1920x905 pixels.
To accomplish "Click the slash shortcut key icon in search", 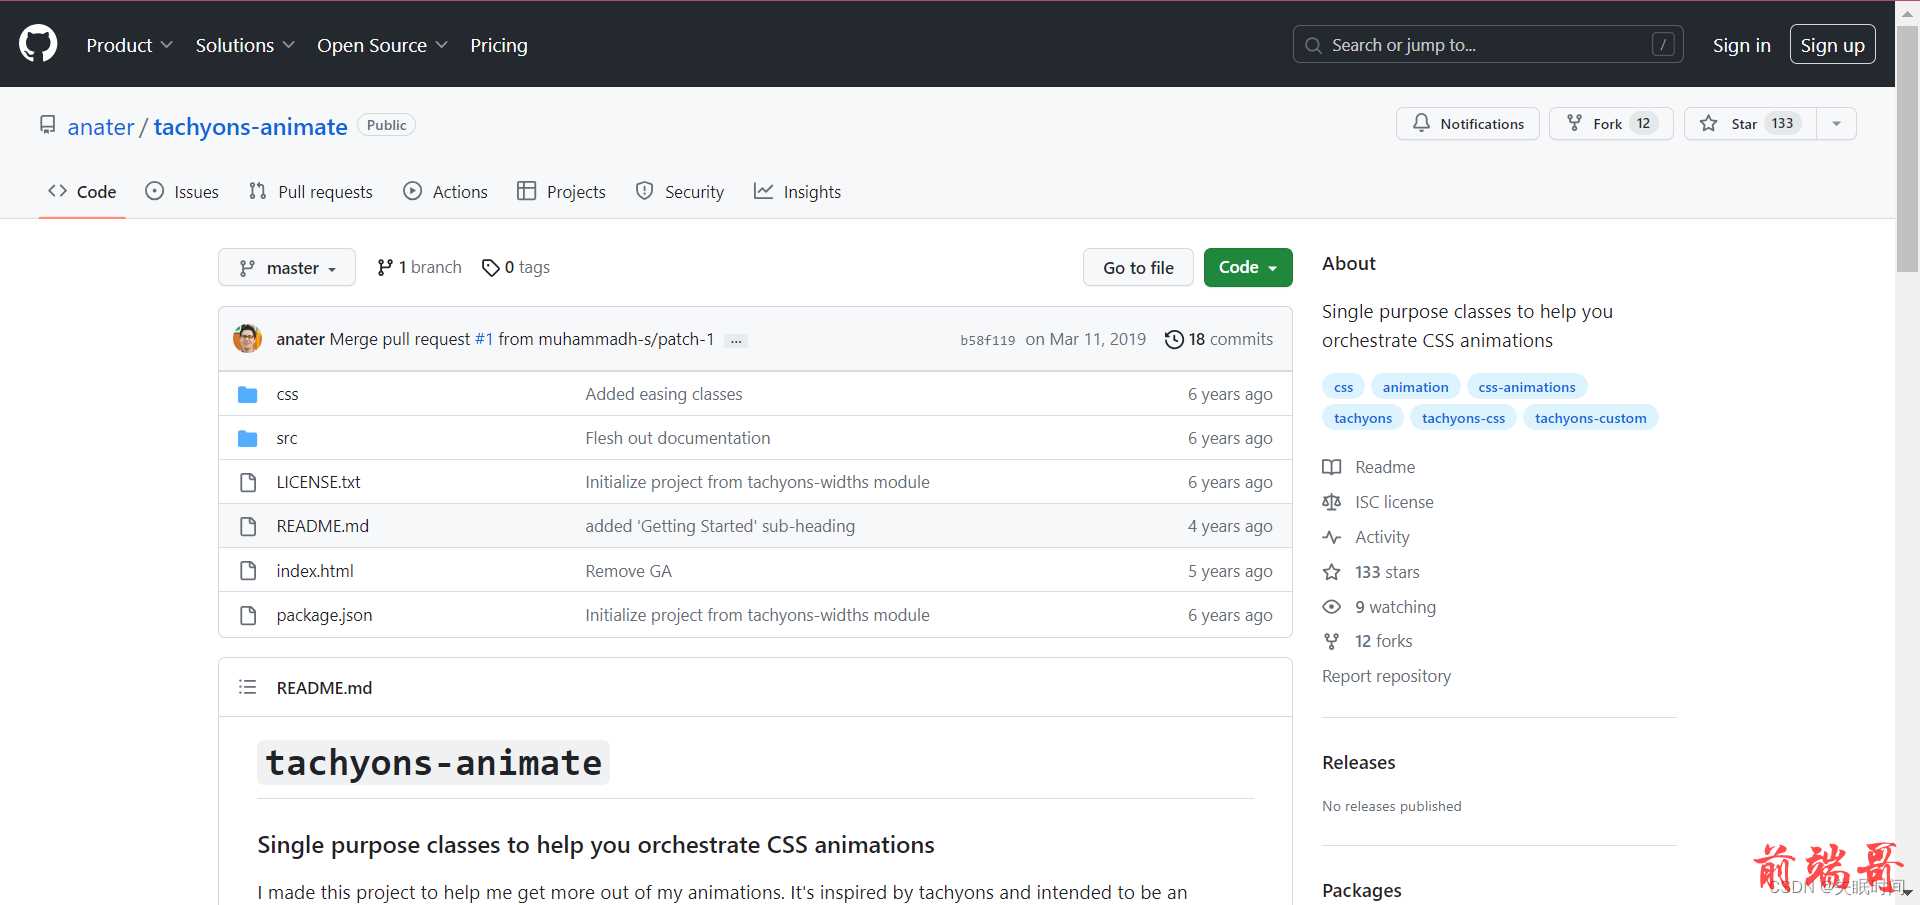I will 1663,45.
